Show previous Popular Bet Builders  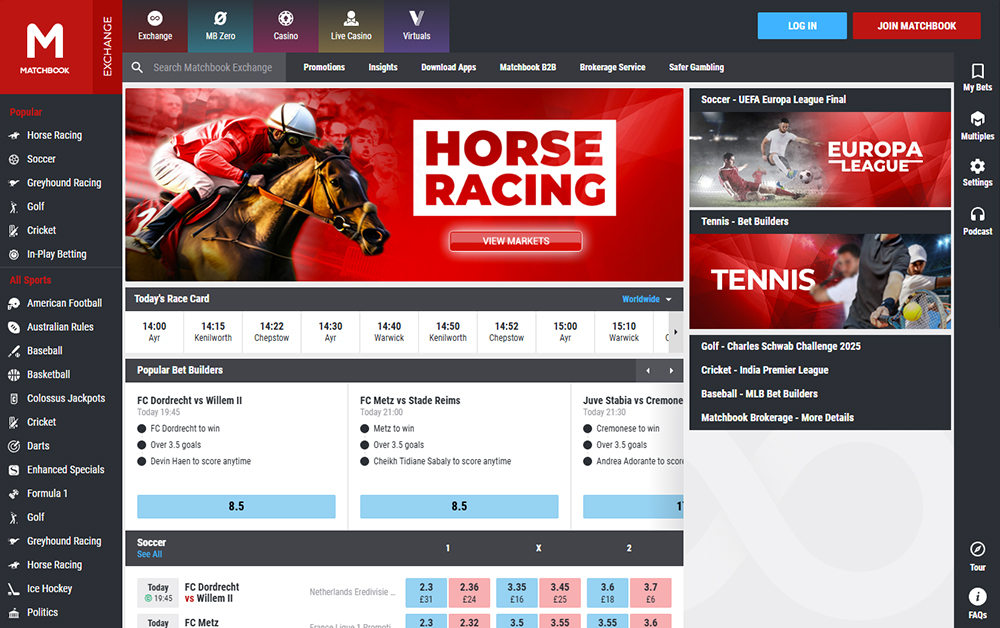coord(648,370)
